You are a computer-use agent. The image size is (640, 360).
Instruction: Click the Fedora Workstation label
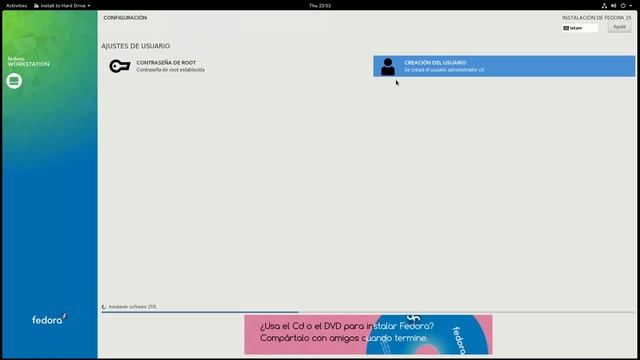pyautogui.click(x=29, y=62)
